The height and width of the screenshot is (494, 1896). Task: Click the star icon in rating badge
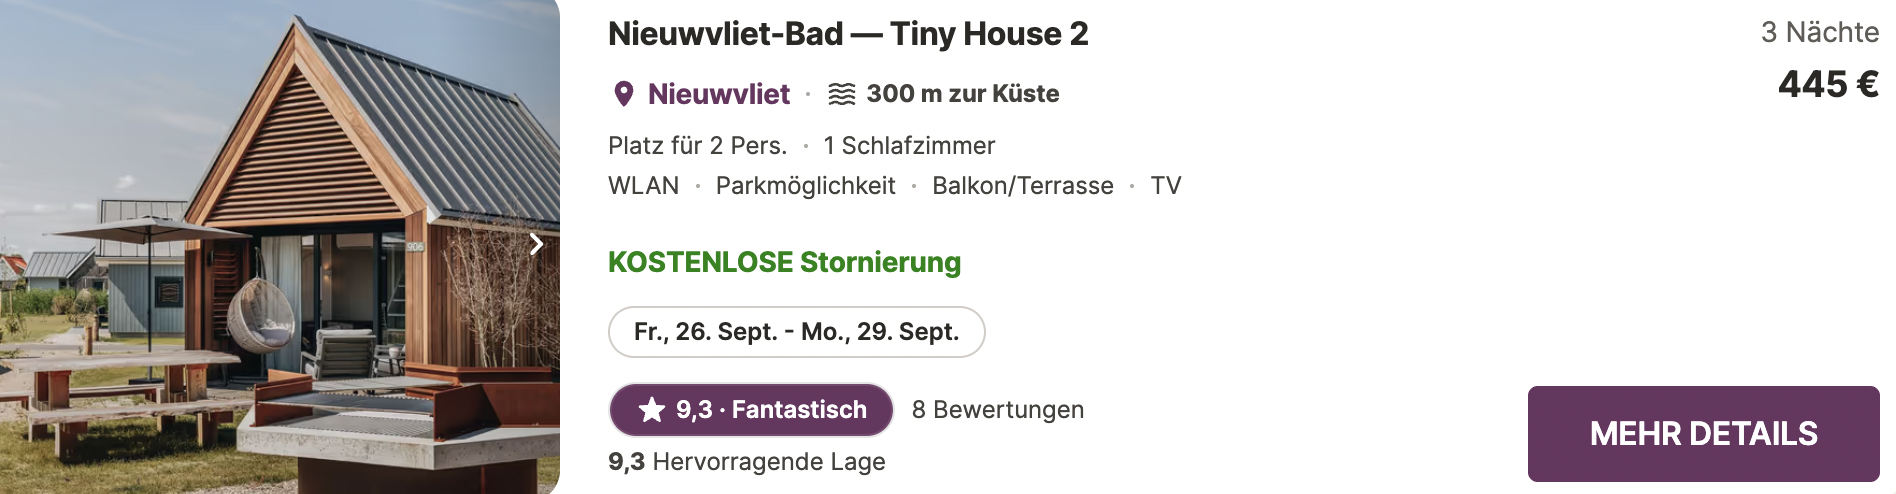click(x=652, y=410)
